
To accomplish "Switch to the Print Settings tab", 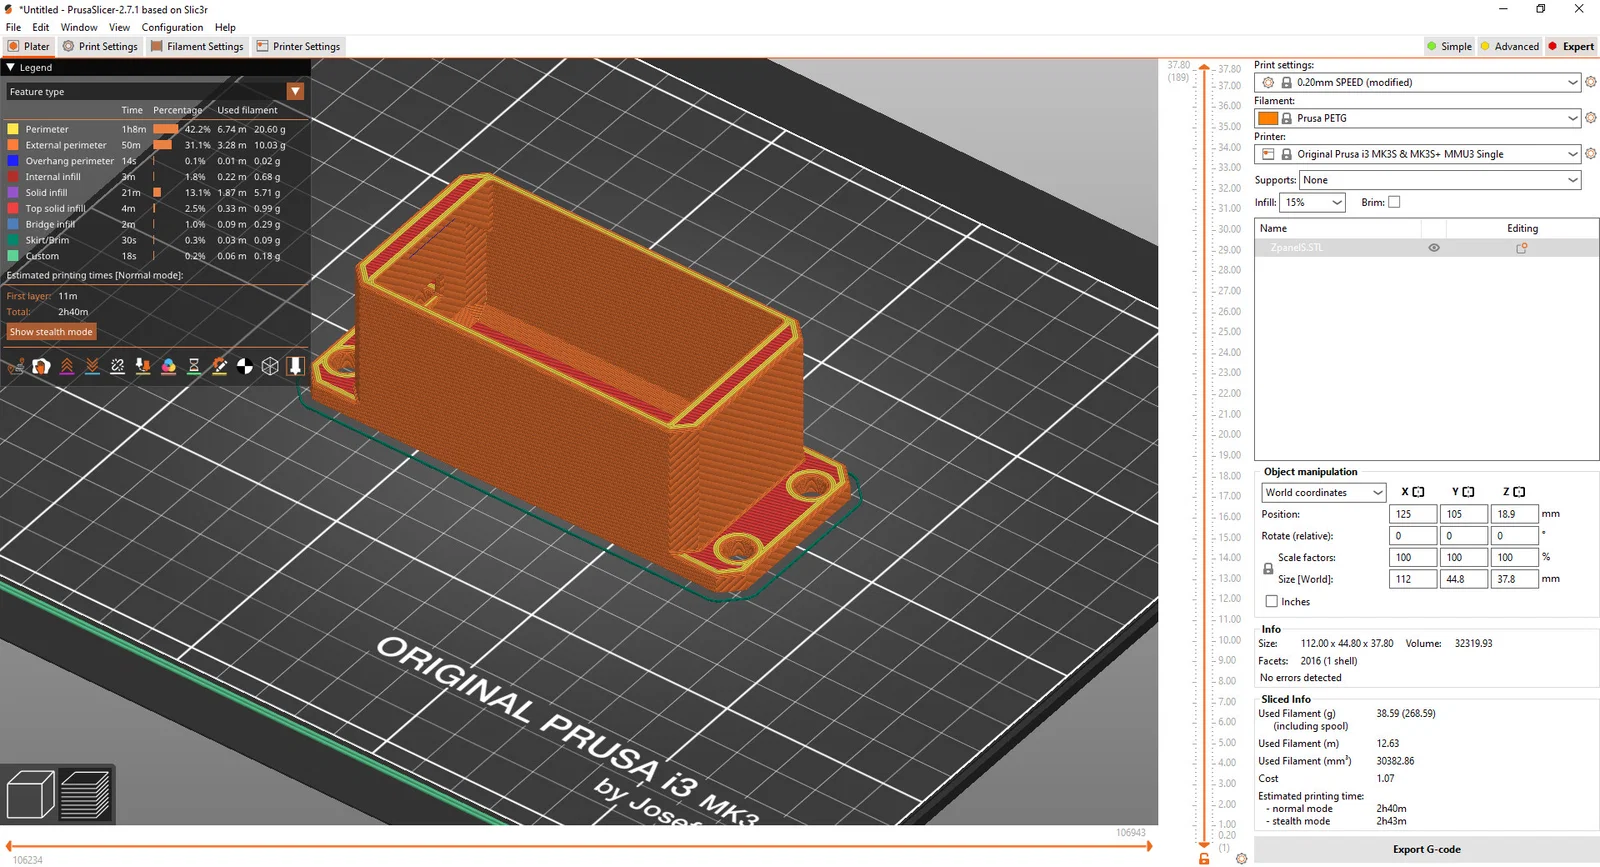I will click(100, 46).
